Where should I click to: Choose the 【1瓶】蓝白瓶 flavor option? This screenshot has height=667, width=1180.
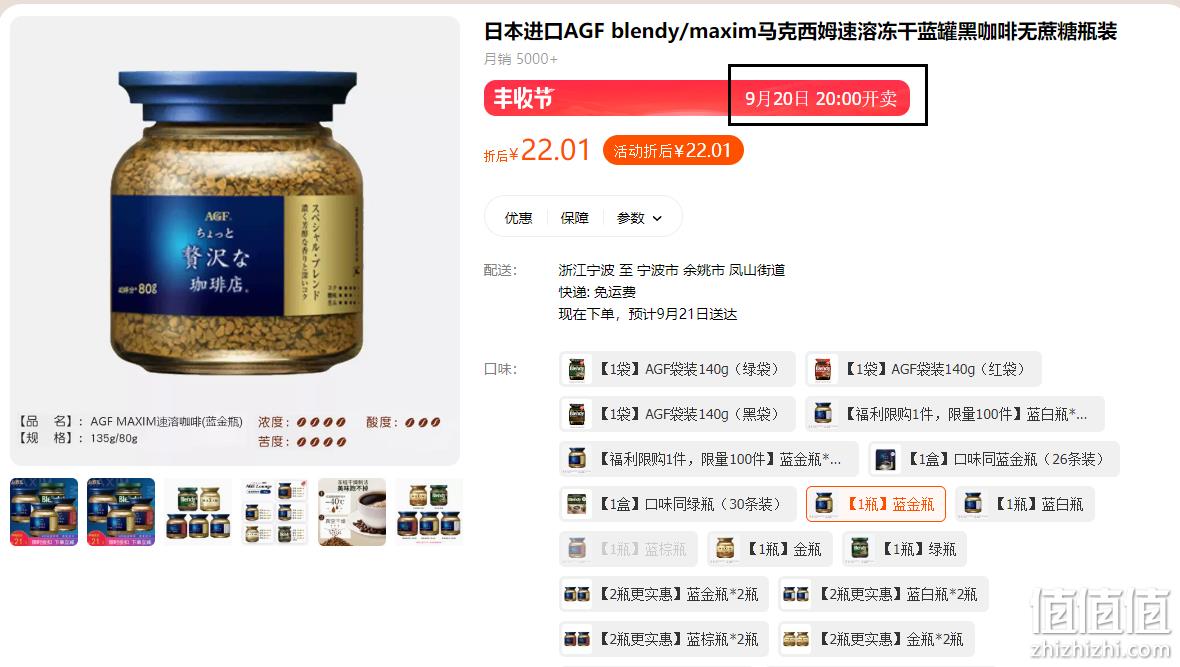click(1024, 504)
